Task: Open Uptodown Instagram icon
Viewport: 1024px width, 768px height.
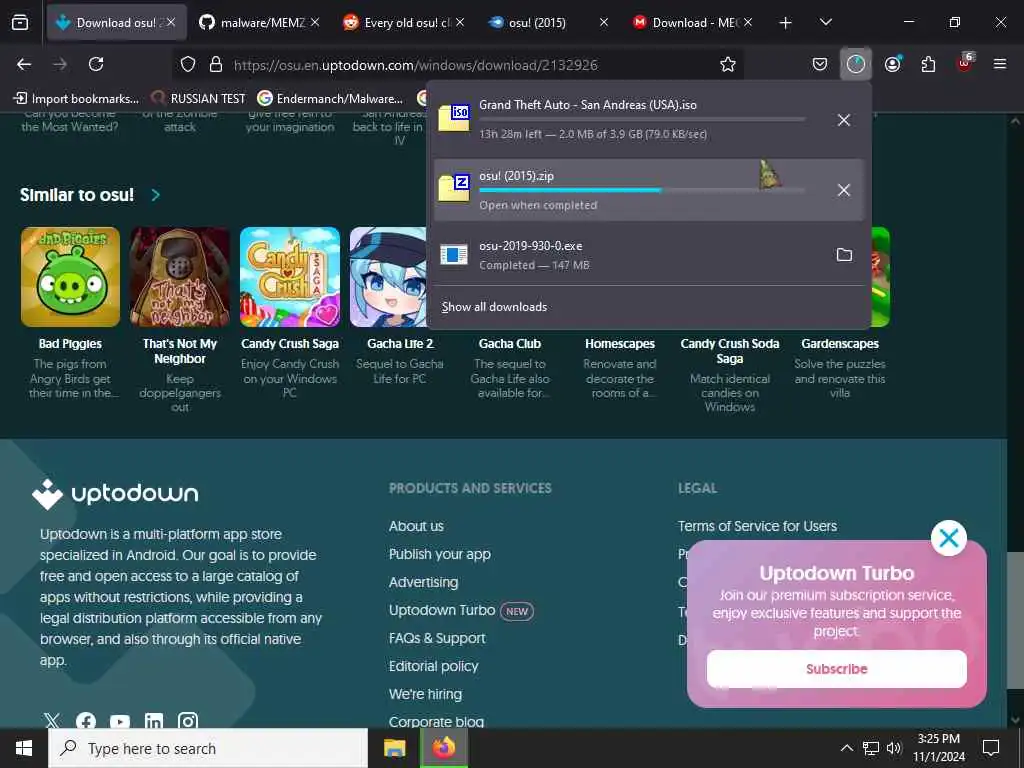Action: click(x=188, y=721)
